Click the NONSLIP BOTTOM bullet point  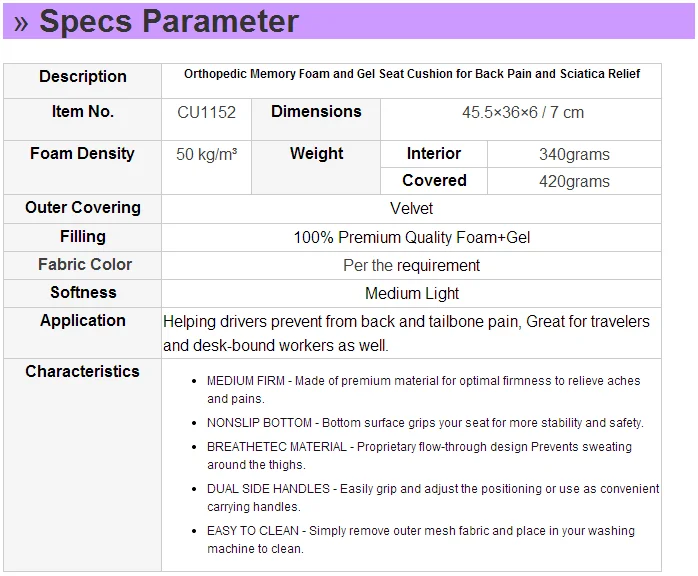click(x=425, y=423)
